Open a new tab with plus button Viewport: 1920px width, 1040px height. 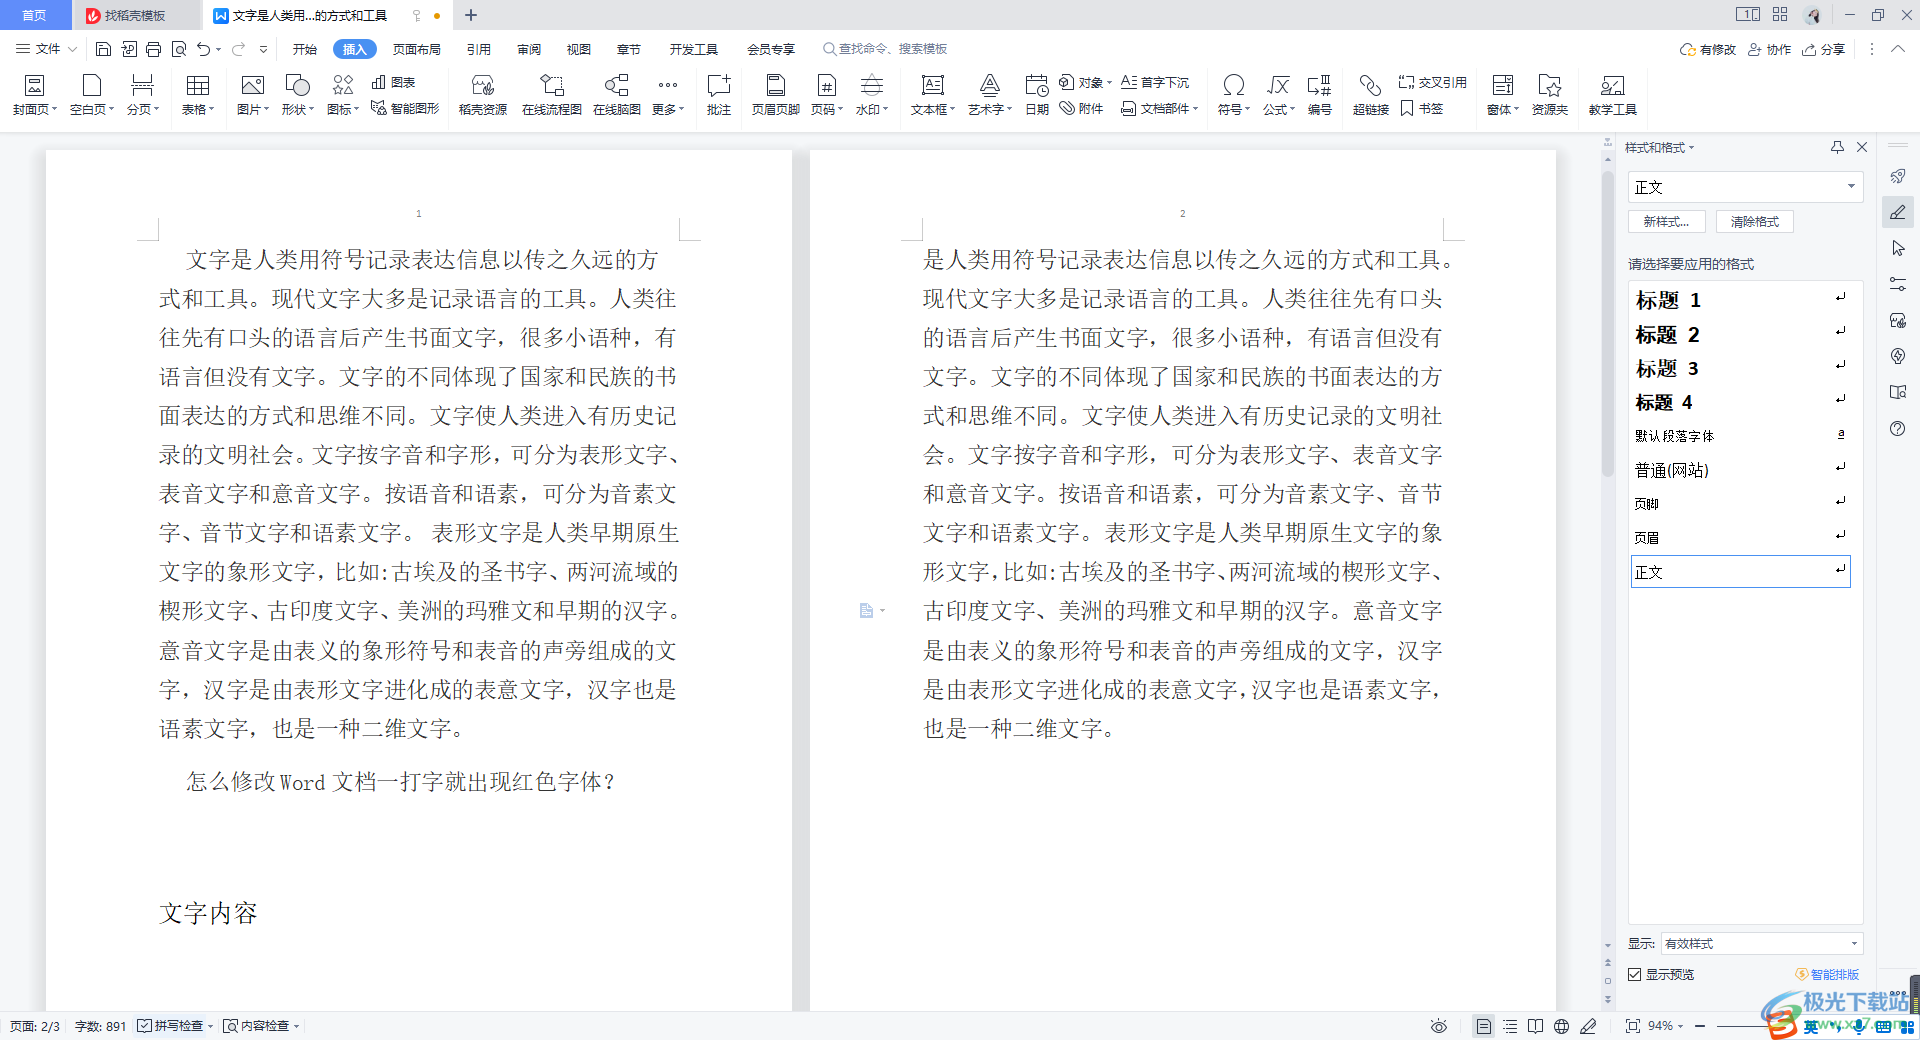point(471,15)
